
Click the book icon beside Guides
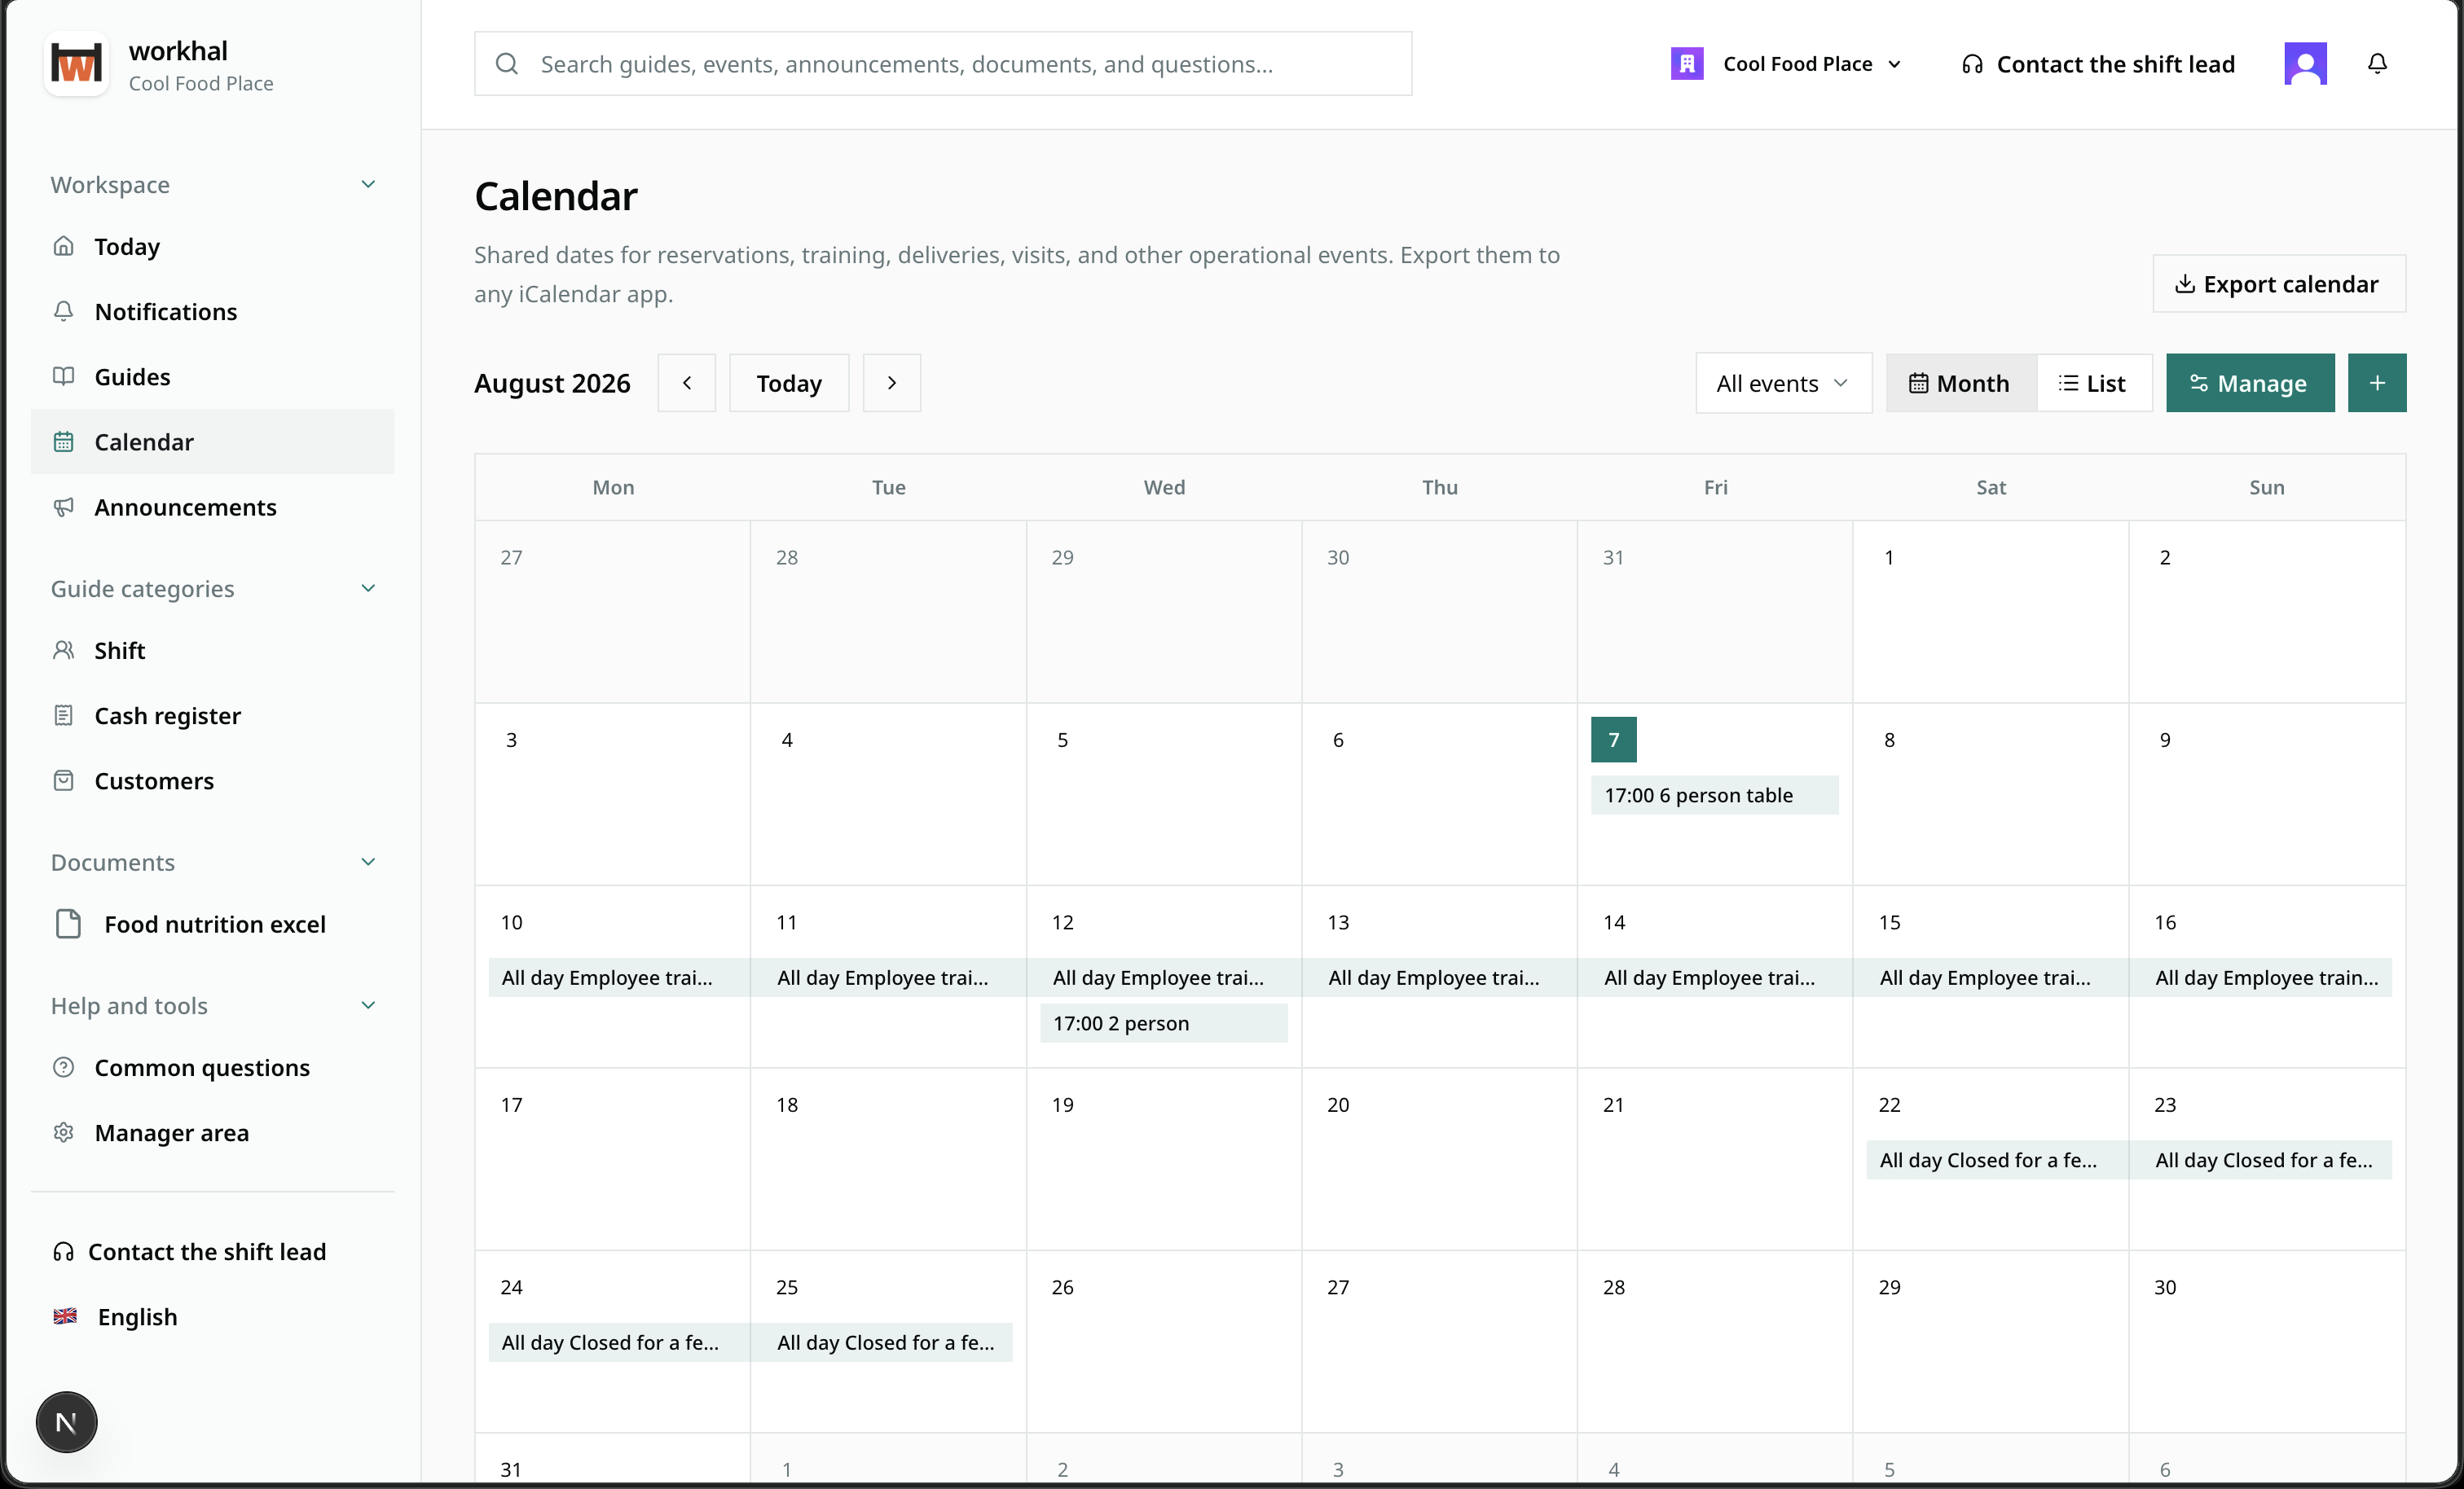[x=64, y=376]
